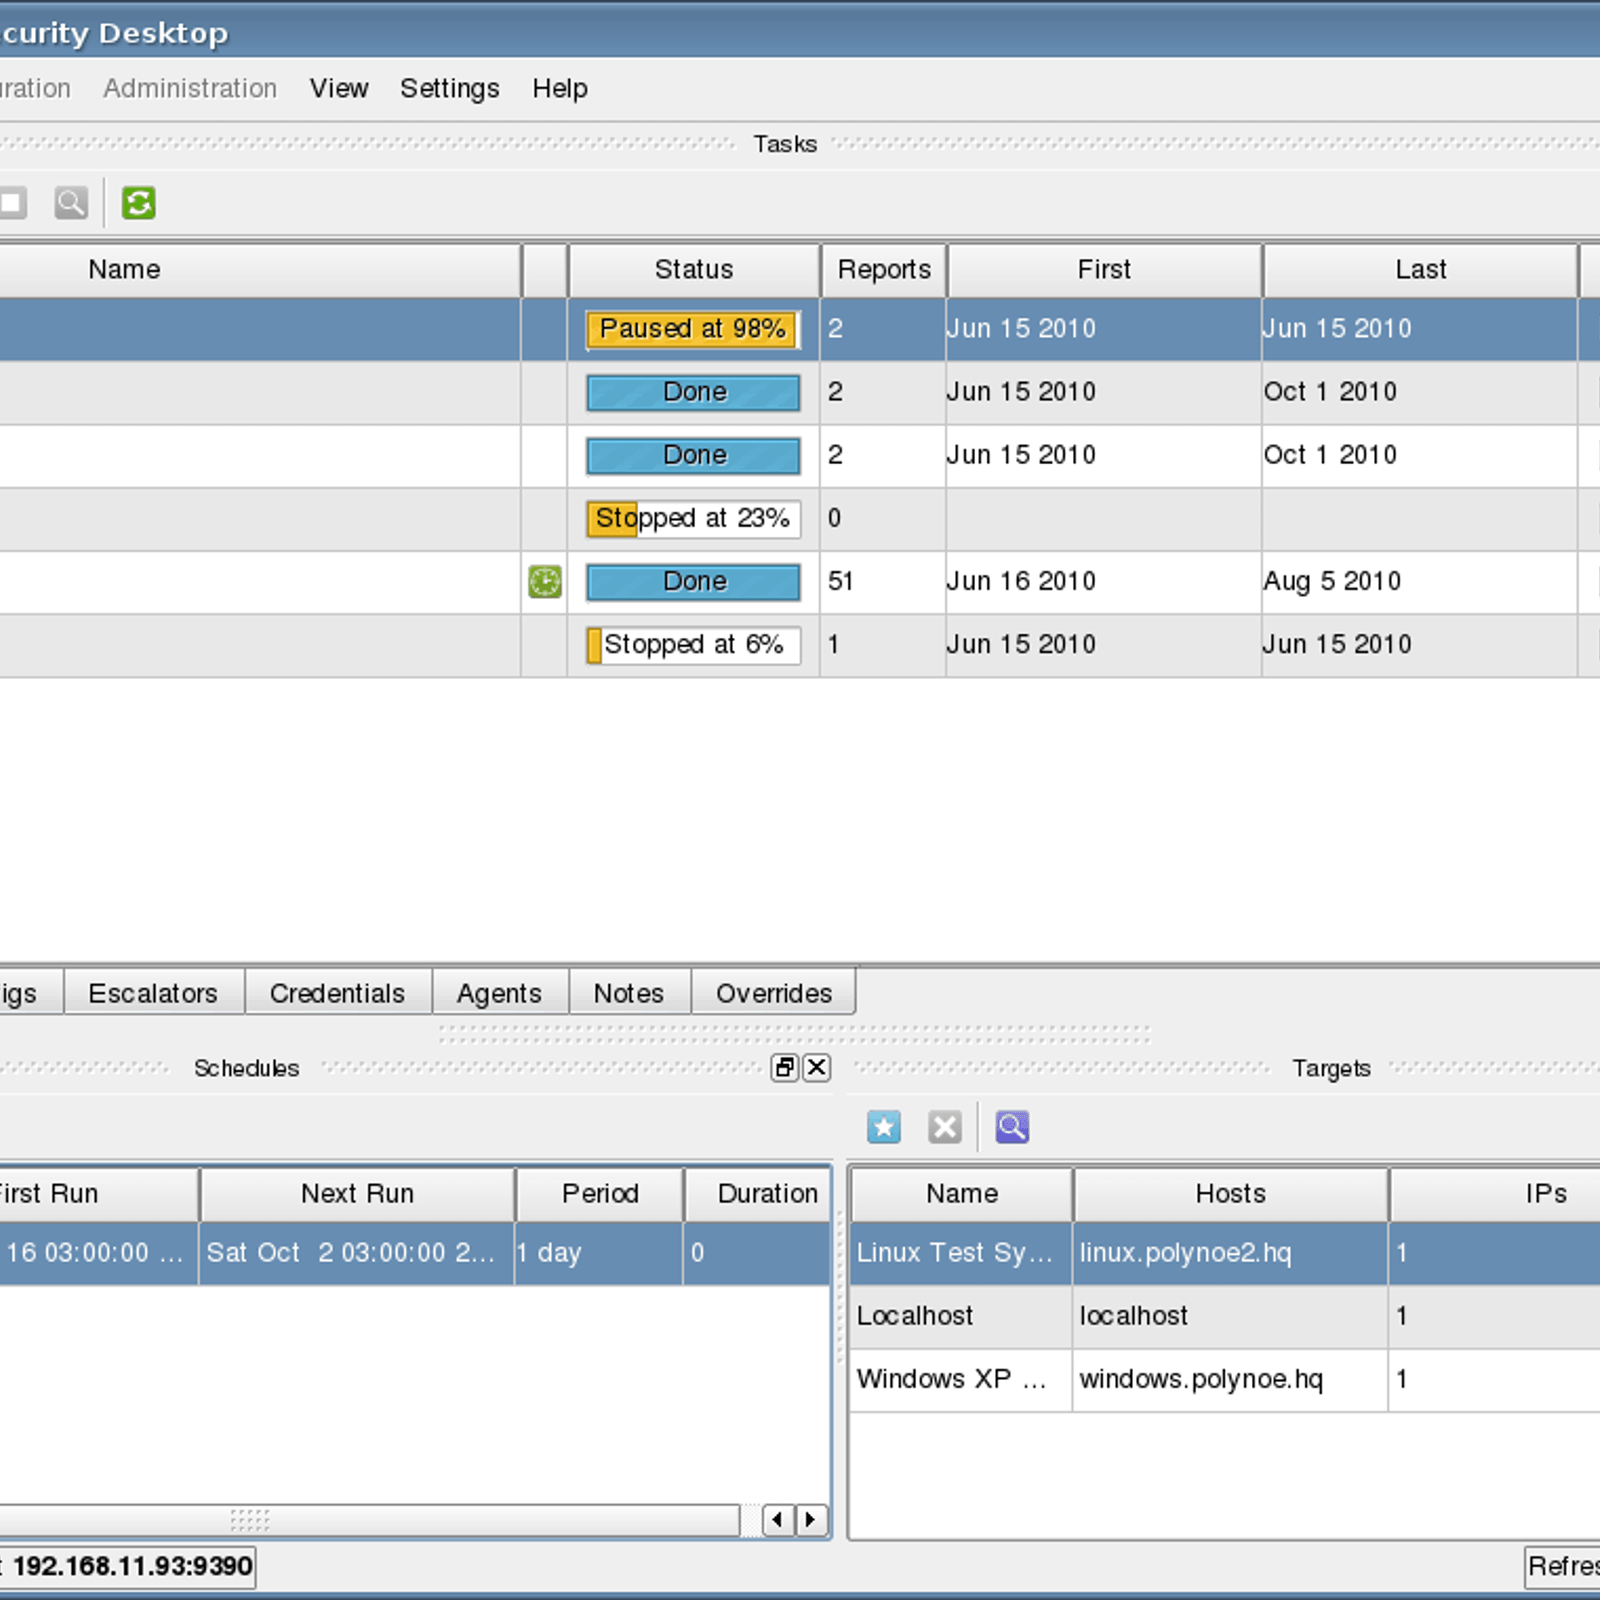Switch to the Escalators tab

(154, 992)
